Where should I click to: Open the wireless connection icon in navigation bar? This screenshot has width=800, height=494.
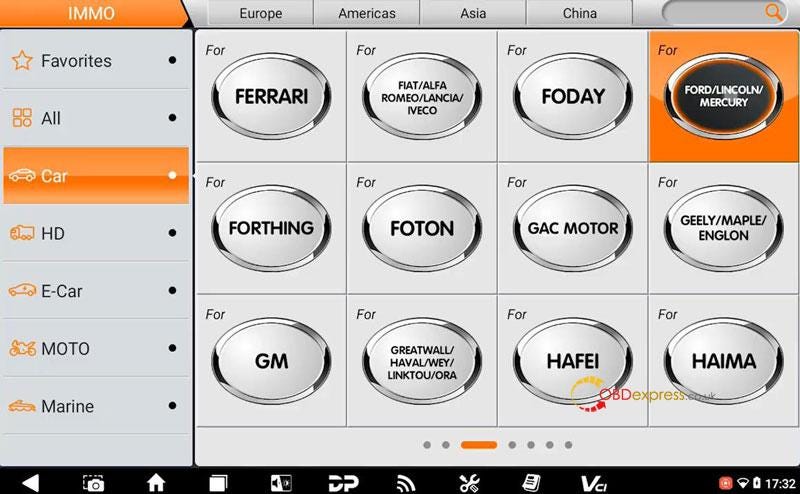coord(406,483)
